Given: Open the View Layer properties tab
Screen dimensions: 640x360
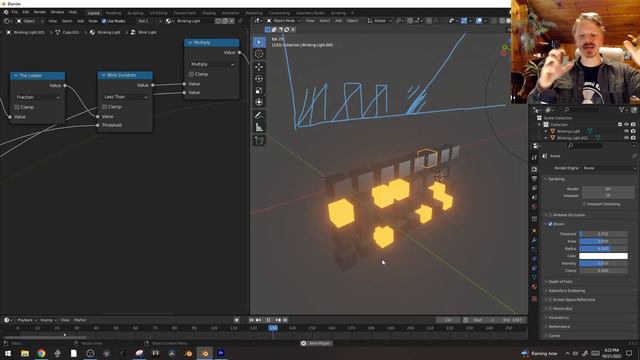Looking at the screenshot, I should click(534, 188).
